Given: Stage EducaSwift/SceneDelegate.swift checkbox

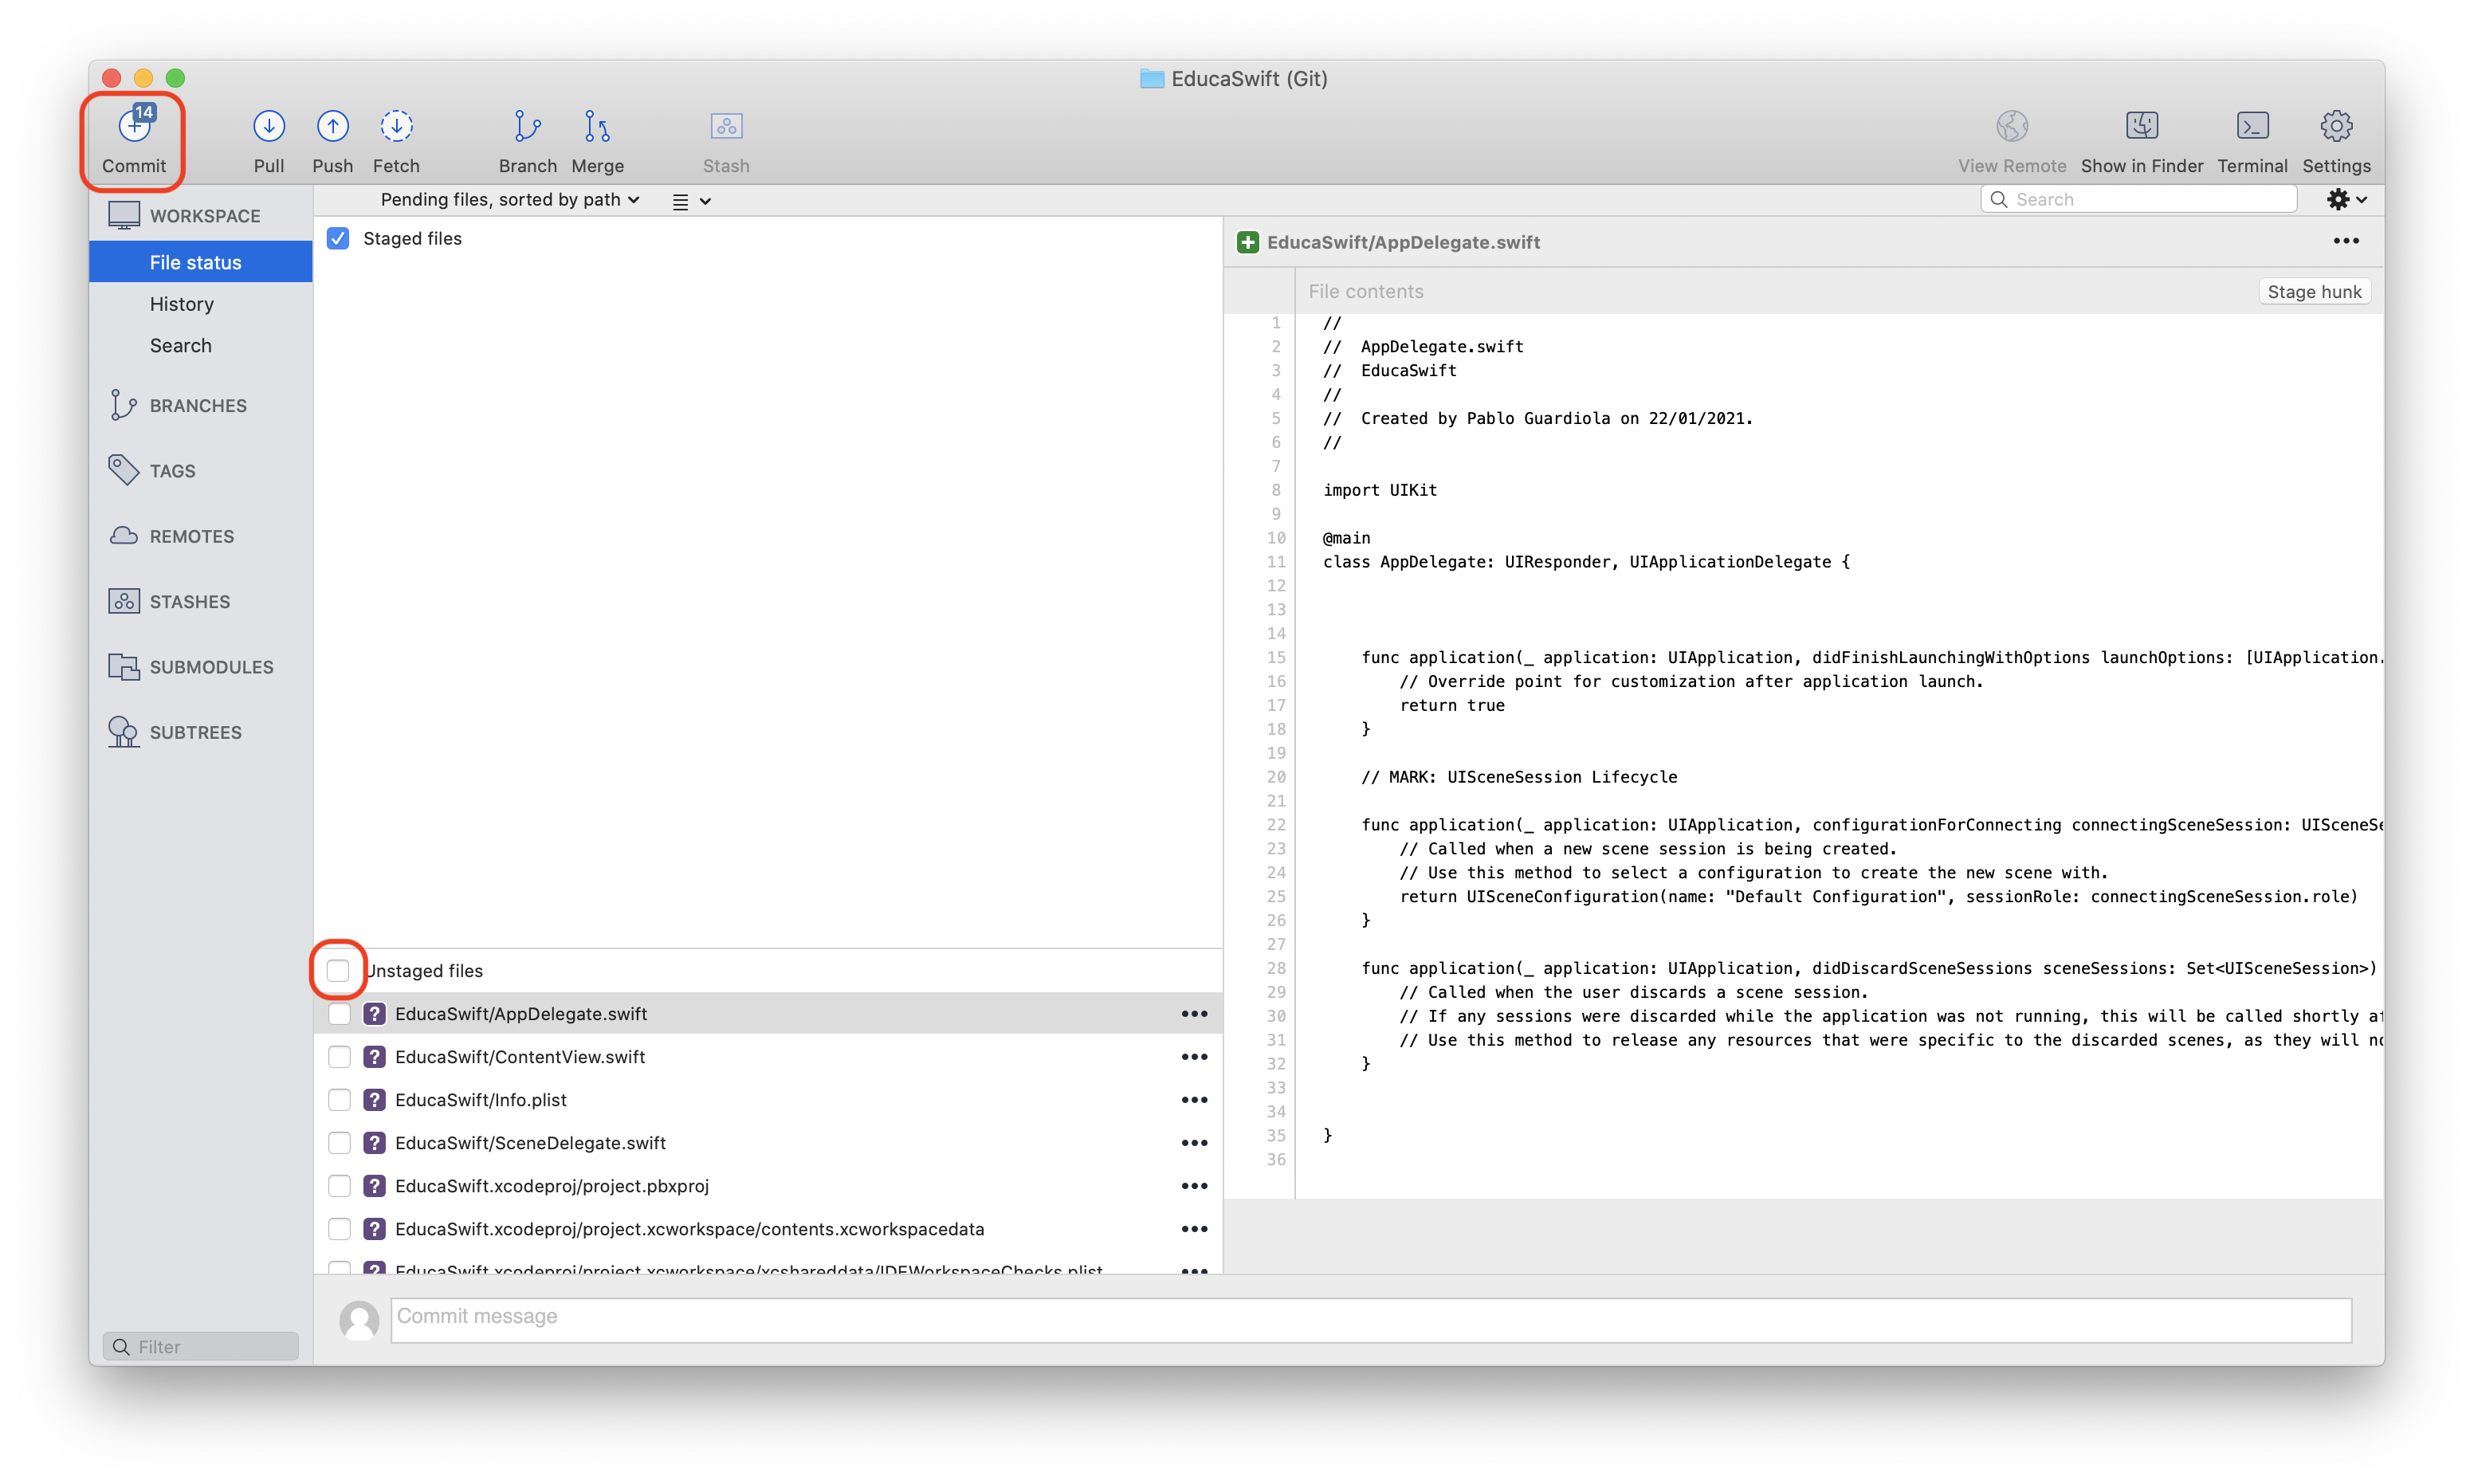Looking at the screenshot, I should pos(339,1142).
